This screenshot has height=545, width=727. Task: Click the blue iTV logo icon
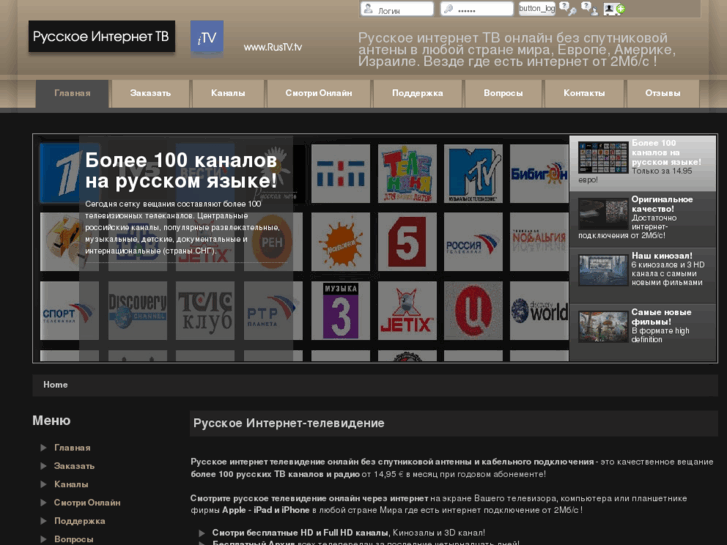tap(207, 37)
